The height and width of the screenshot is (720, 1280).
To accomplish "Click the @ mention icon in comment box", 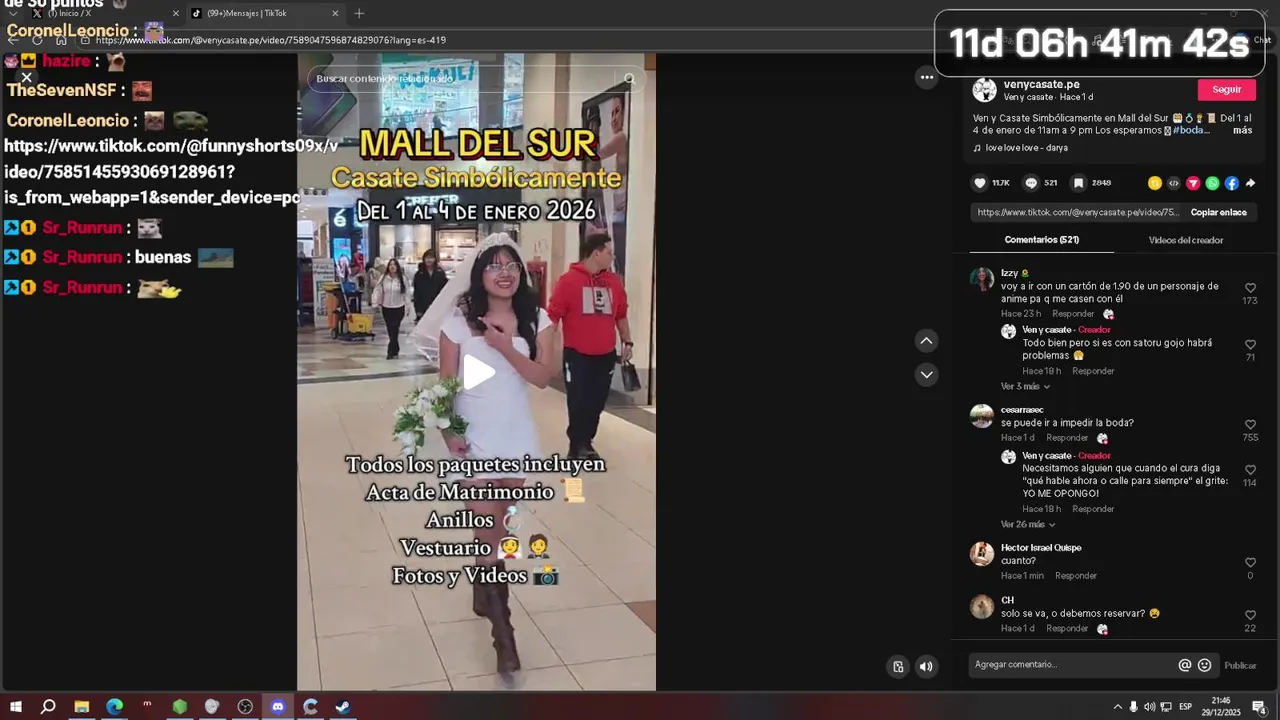I will point(1185,665).
